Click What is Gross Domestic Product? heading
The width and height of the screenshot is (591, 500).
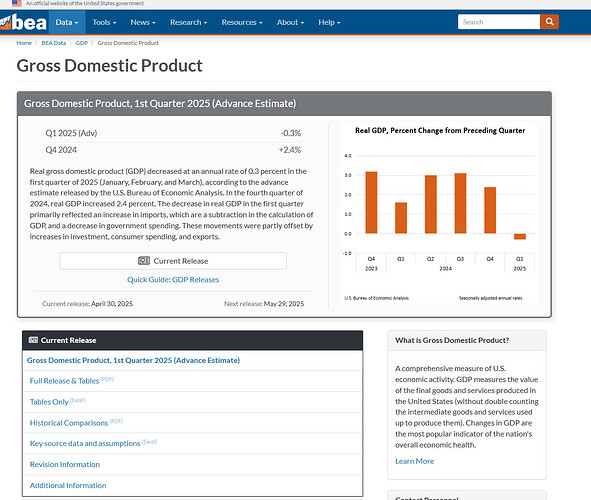pos(452,340)
